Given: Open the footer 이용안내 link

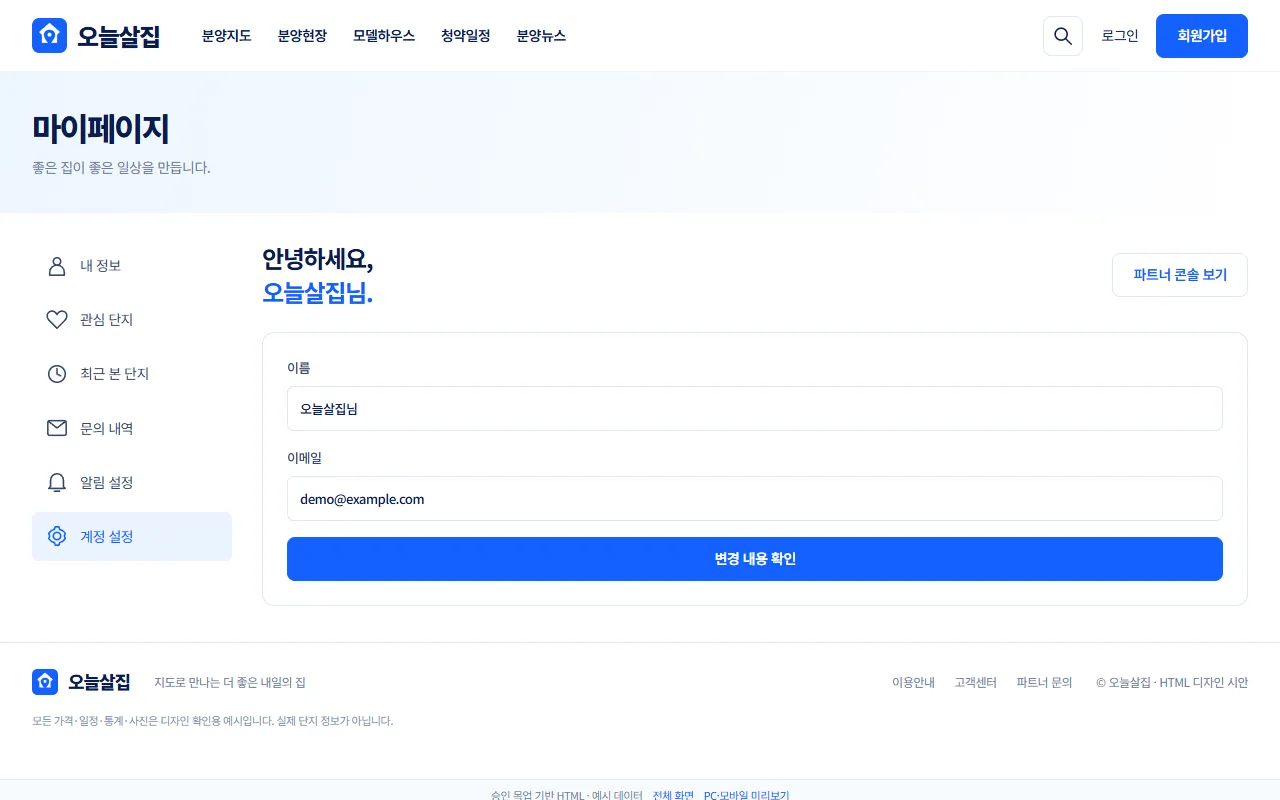Looking at the screenshot, I should [x=913, y=682].
